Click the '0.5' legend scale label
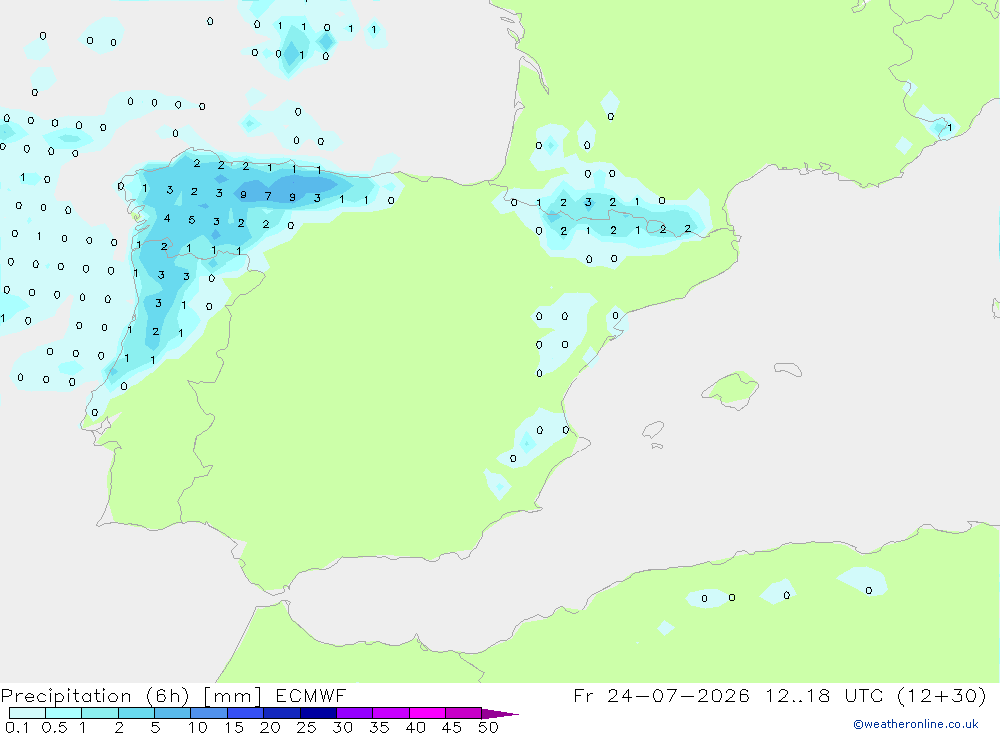This screenshot has height=733, width=1000. tap(54, 727)
